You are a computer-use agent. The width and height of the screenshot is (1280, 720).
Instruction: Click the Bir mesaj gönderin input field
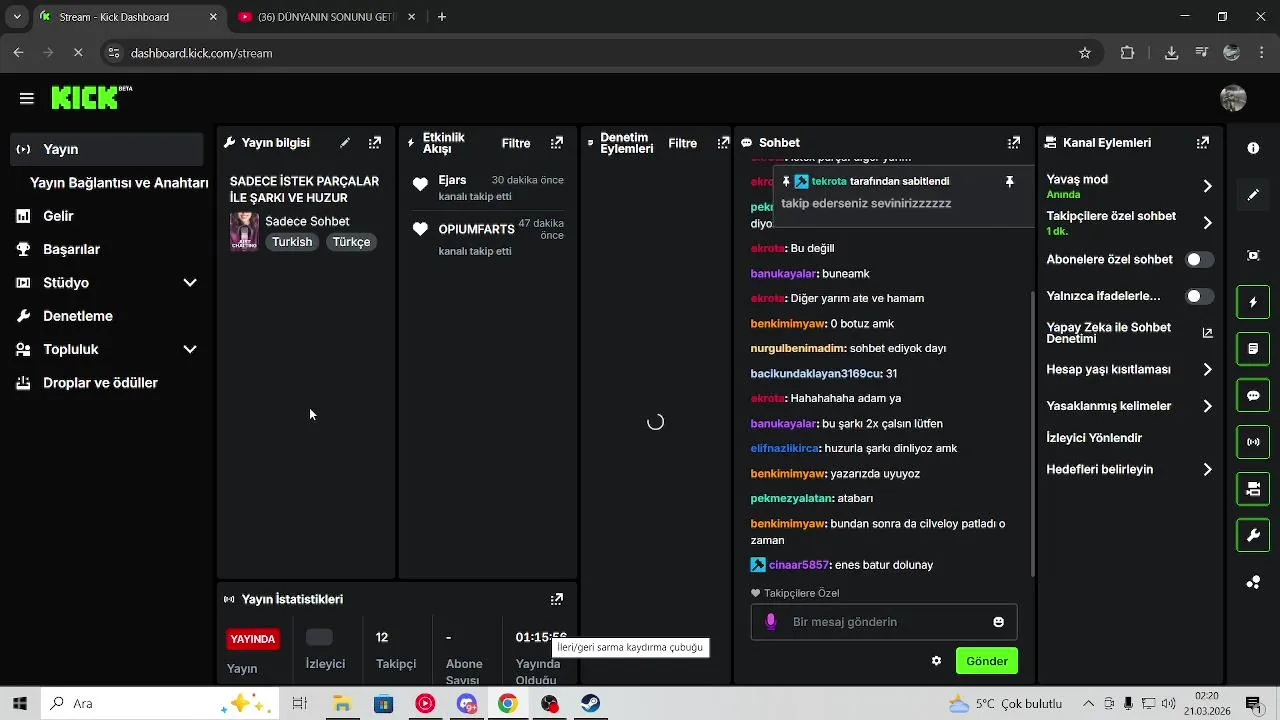[884, 622]
